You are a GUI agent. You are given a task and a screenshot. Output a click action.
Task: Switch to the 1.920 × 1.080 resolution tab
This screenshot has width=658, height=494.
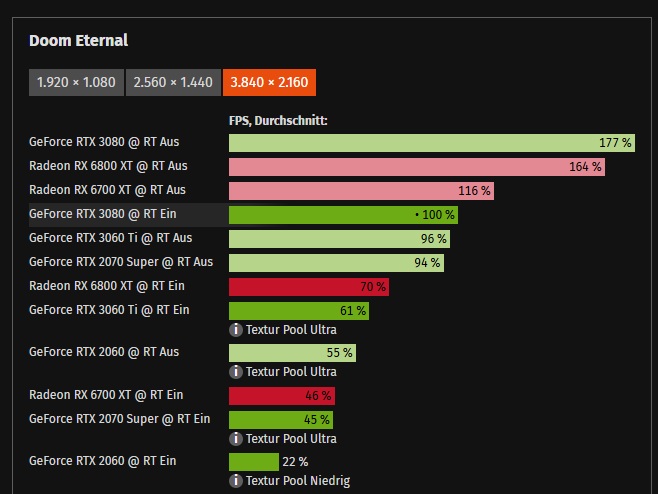coord(76,82)
